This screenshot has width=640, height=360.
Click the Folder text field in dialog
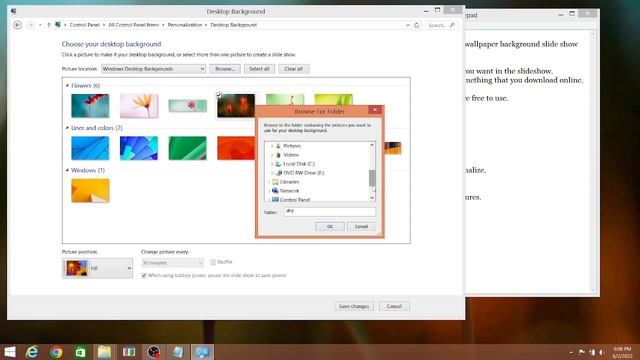tap(330, 211)
